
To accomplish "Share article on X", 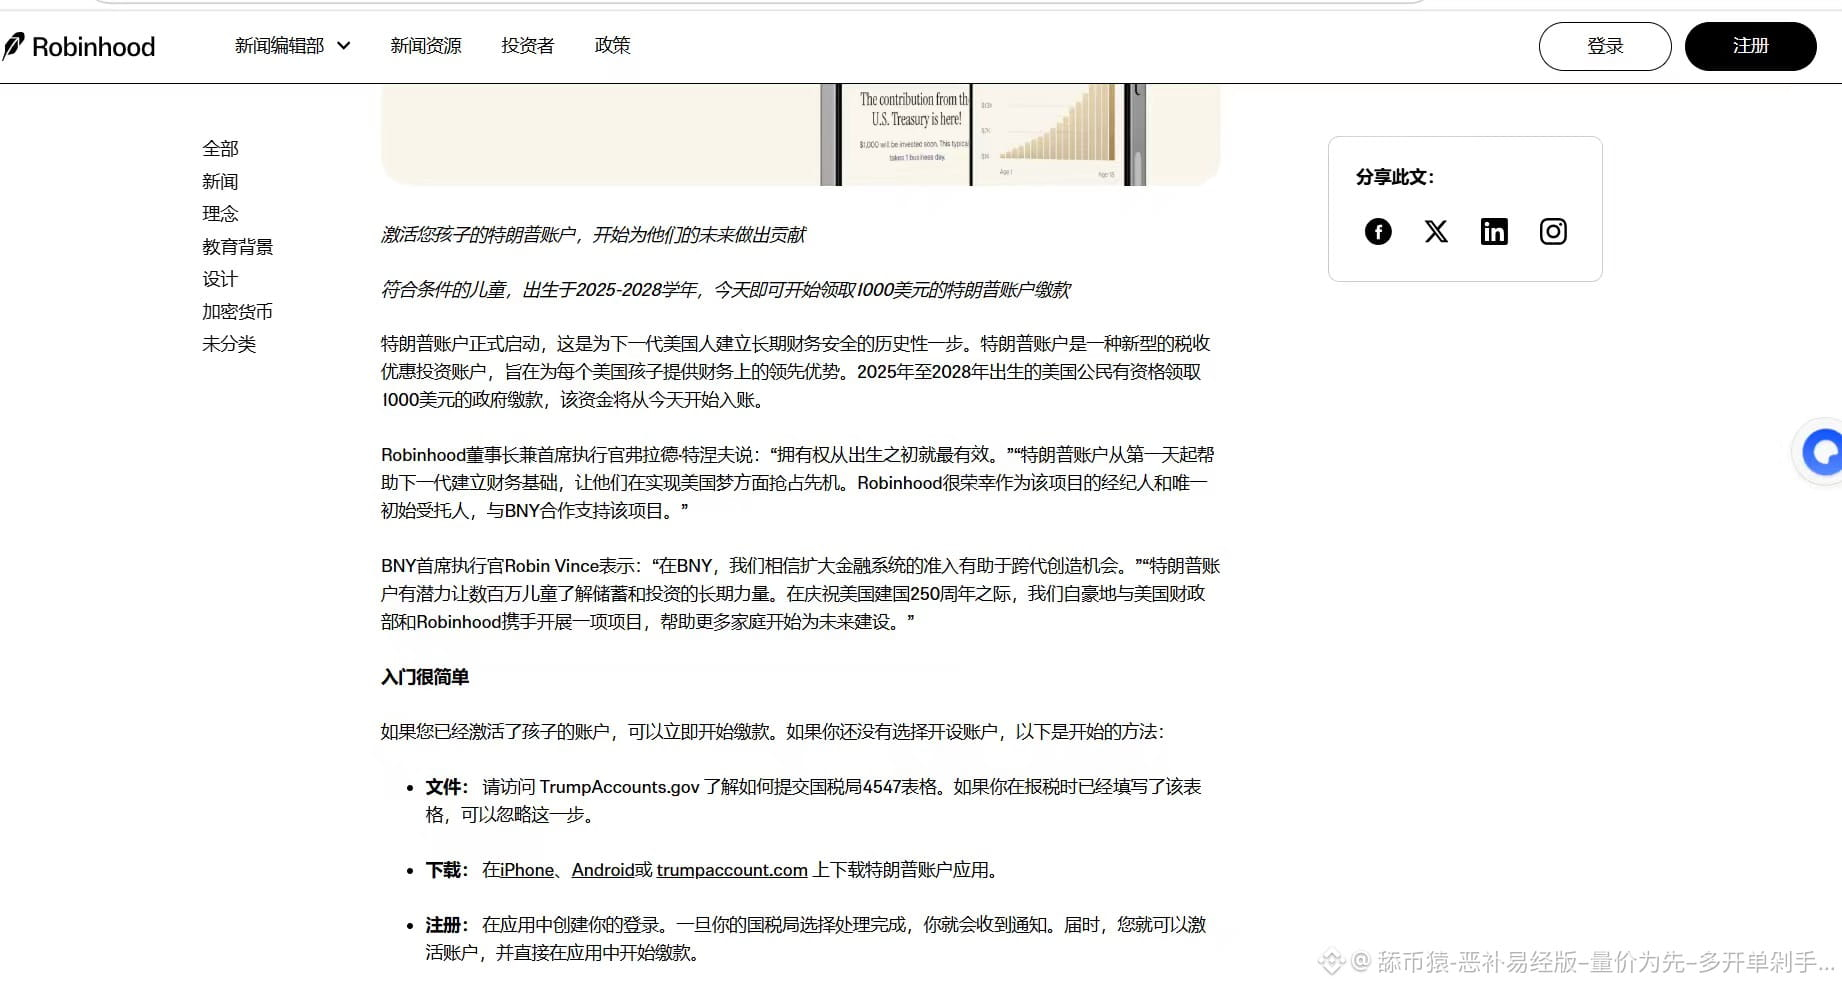I will (x=1436, y=232).
